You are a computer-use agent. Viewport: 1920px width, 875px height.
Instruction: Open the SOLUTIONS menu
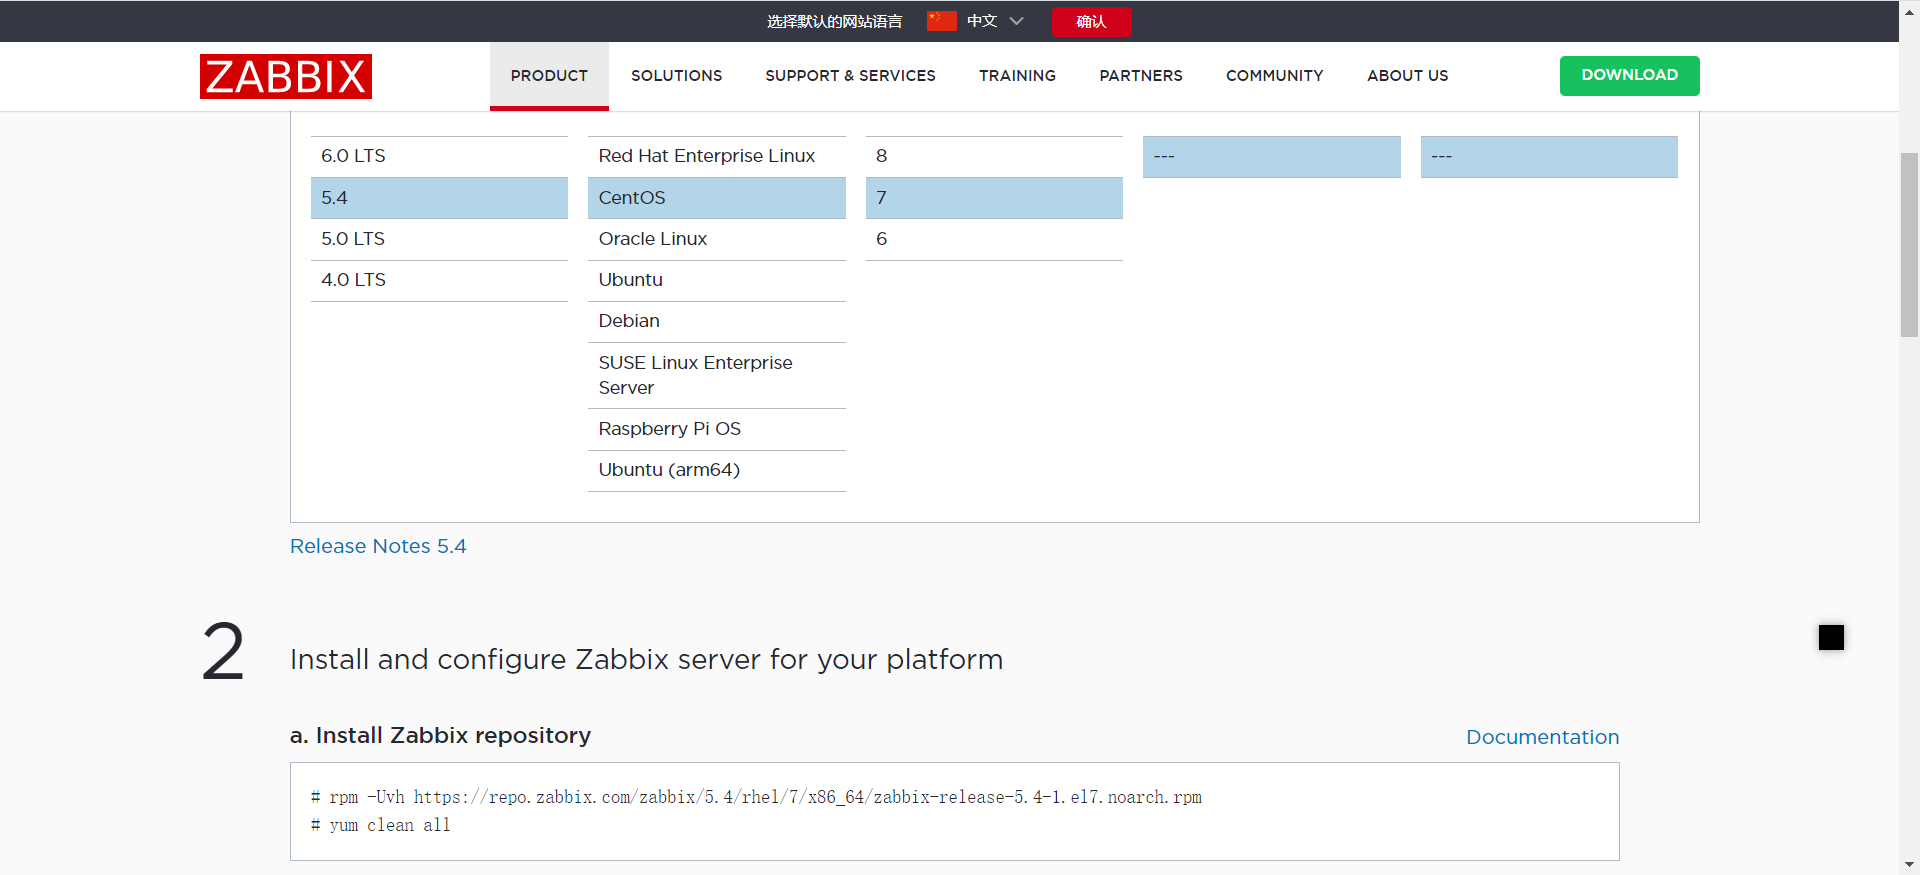point(676,76)
